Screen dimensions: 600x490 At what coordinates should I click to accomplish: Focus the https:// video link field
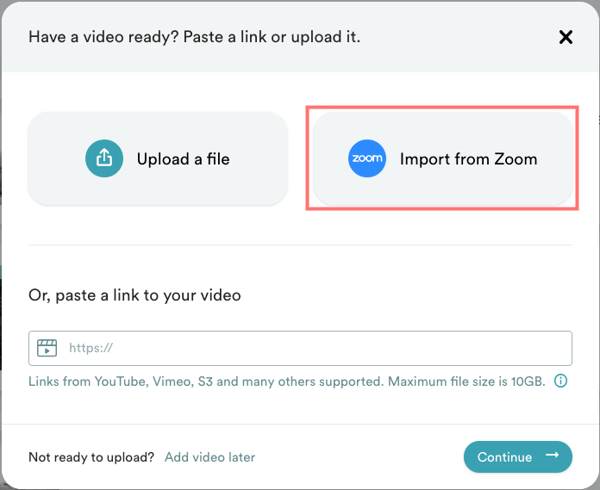coord(300,348)
